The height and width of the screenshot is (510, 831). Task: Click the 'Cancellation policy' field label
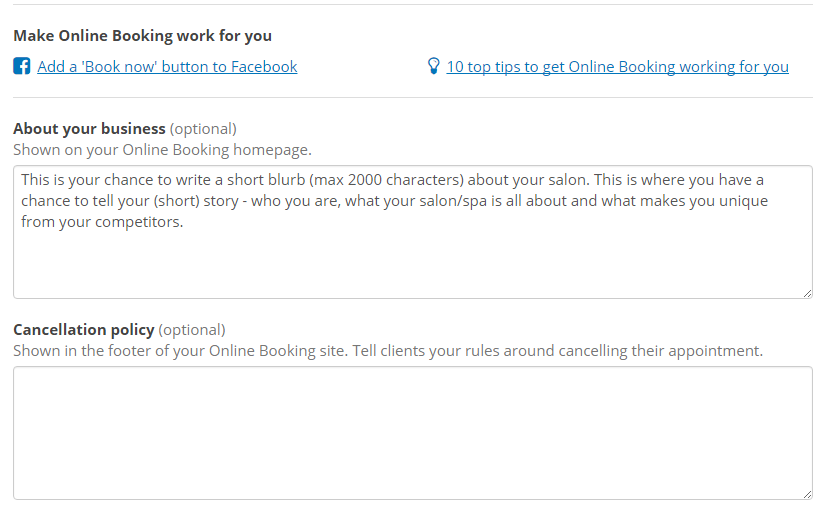pyautogui.click(x=84, y=330)
